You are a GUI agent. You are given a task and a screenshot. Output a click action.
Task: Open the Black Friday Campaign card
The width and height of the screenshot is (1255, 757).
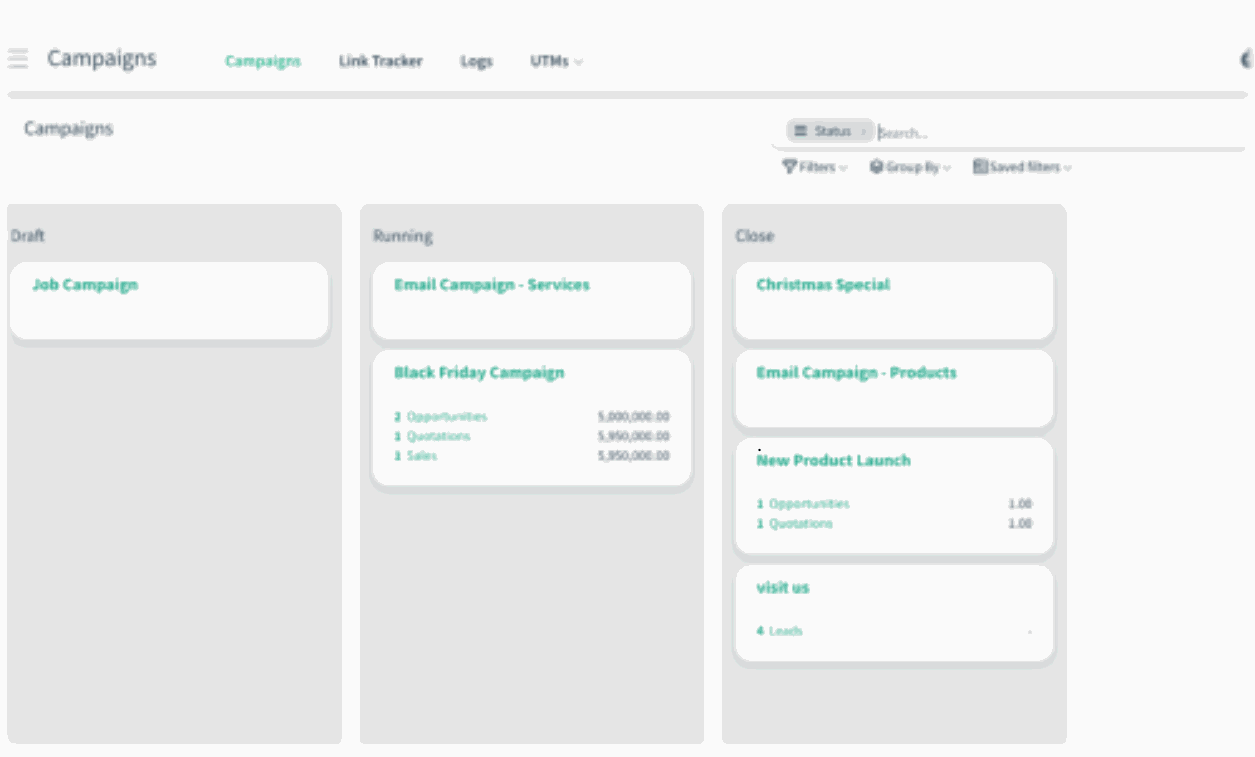point(479,373)
